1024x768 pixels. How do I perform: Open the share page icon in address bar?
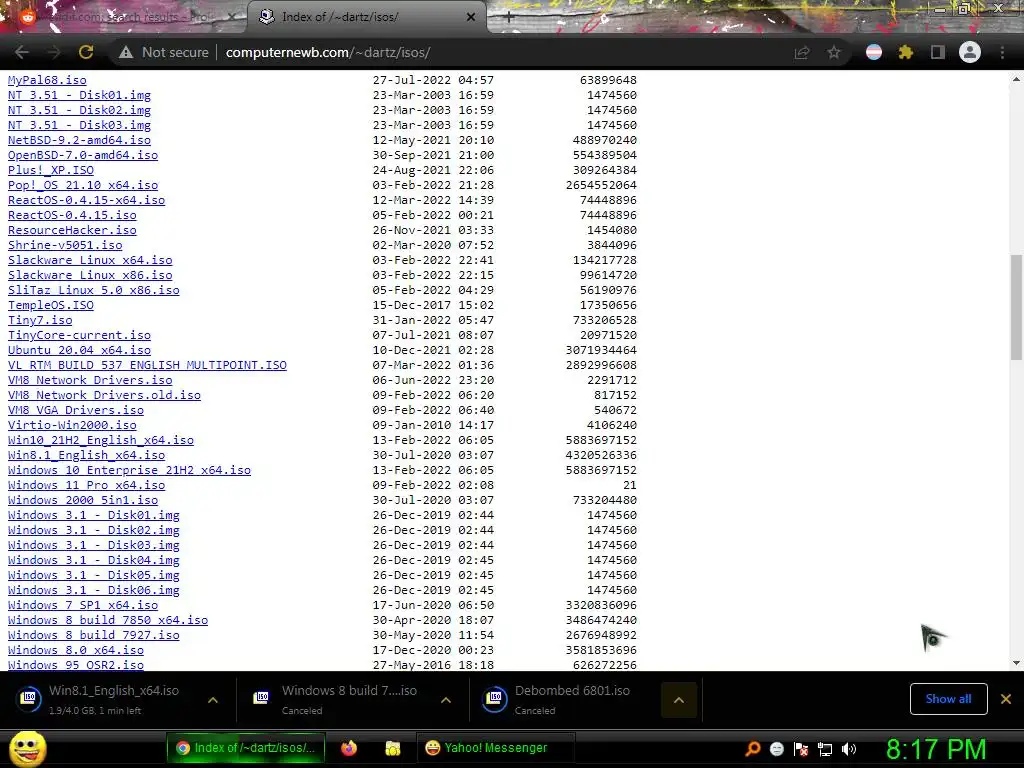802,52
